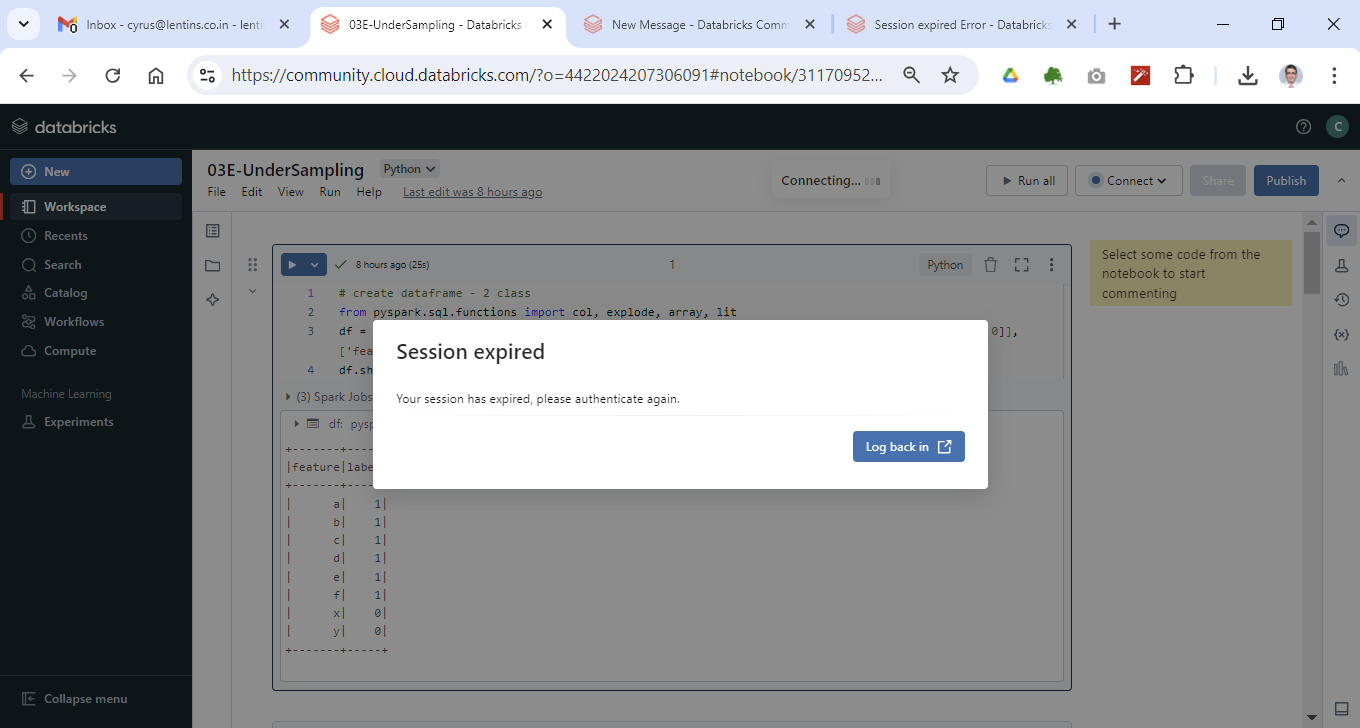This screenshot has height=728, width=1360.
Task: Open the Run menu
Action: 329,192
